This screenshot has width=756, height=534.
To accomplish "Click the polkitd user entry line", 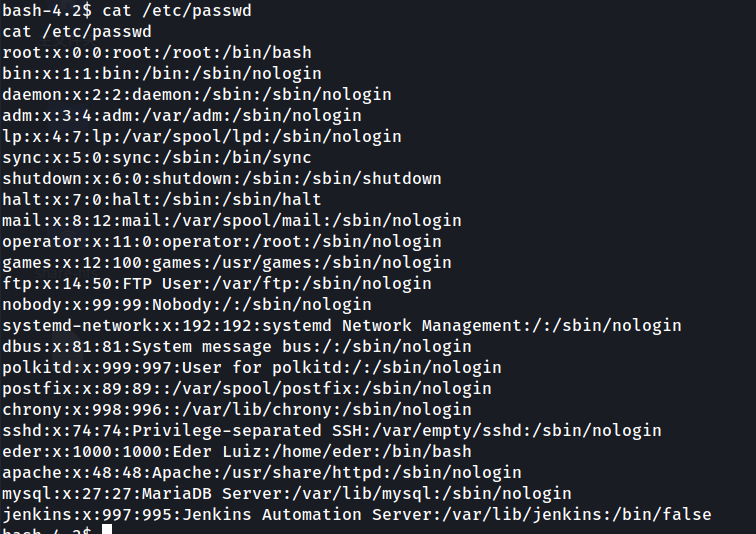I will click(251, 367).
